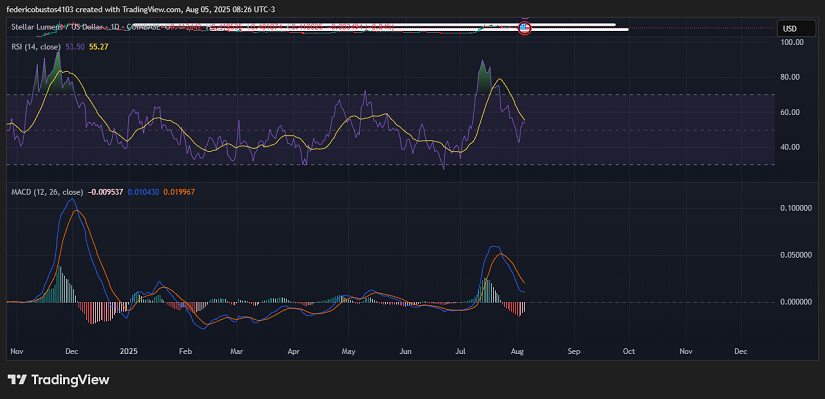Click the TradingView logo at bottom left
The image size is (825, 399).
58,380
